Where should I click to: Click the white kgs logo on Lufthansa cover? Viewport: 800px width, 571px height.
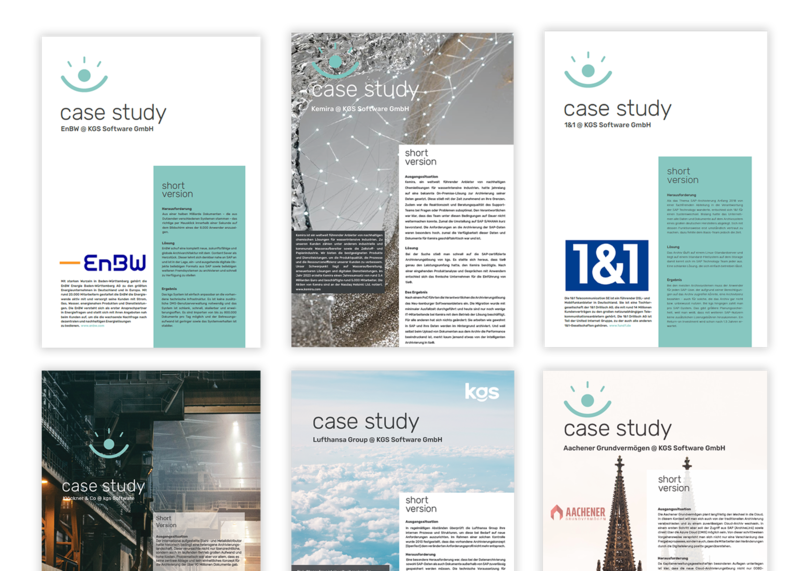point(482,392)
